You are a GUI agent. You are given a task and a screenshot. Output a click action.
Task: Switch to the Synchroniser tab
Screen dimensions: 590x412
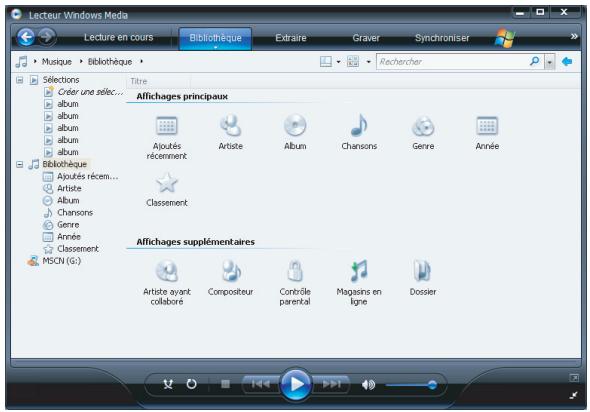click(442, 38)
